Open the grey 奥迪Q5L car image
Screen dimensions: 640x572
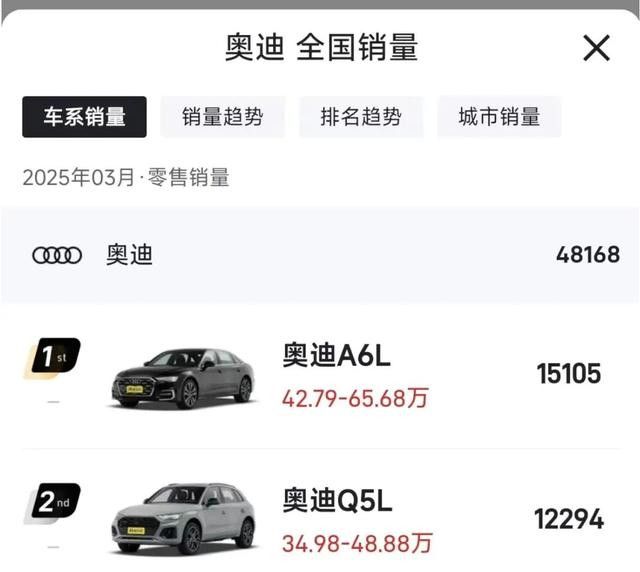pos(184,519)
